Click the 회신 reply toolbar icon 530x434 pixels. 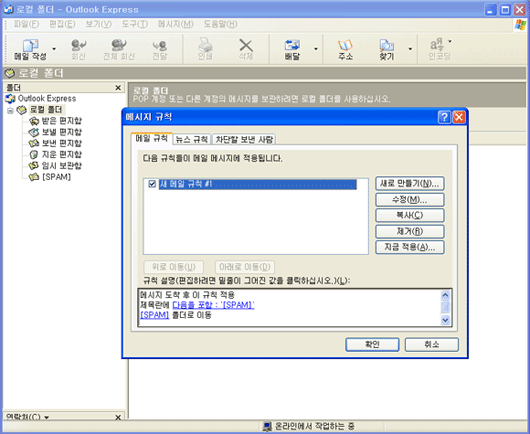pyautogui.click(x=78, y=45)
